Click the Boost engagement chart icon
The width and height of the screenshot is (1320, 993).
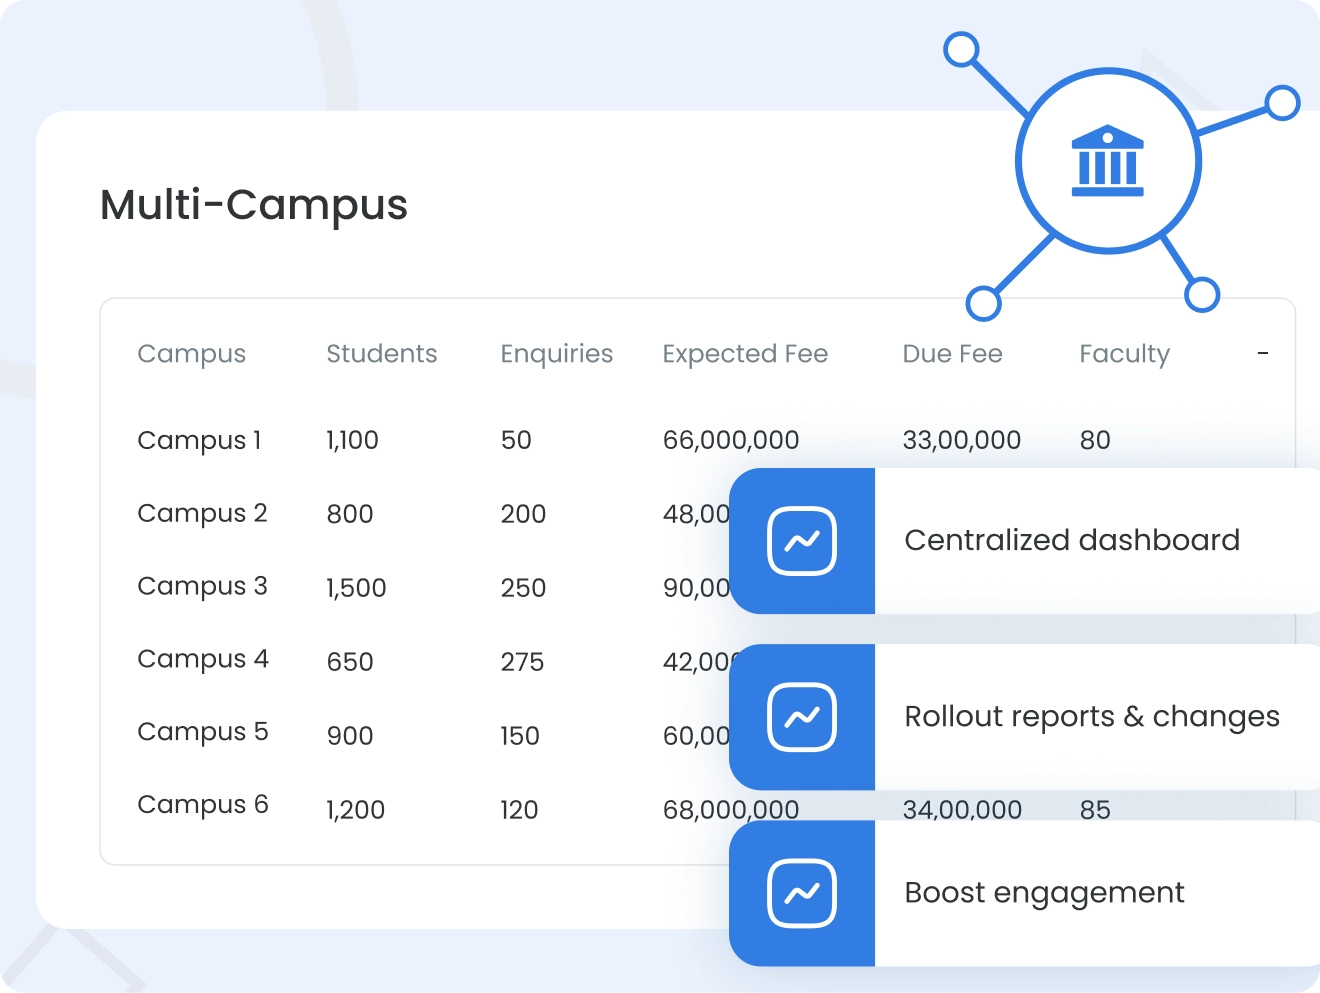[x=802, y=893]
